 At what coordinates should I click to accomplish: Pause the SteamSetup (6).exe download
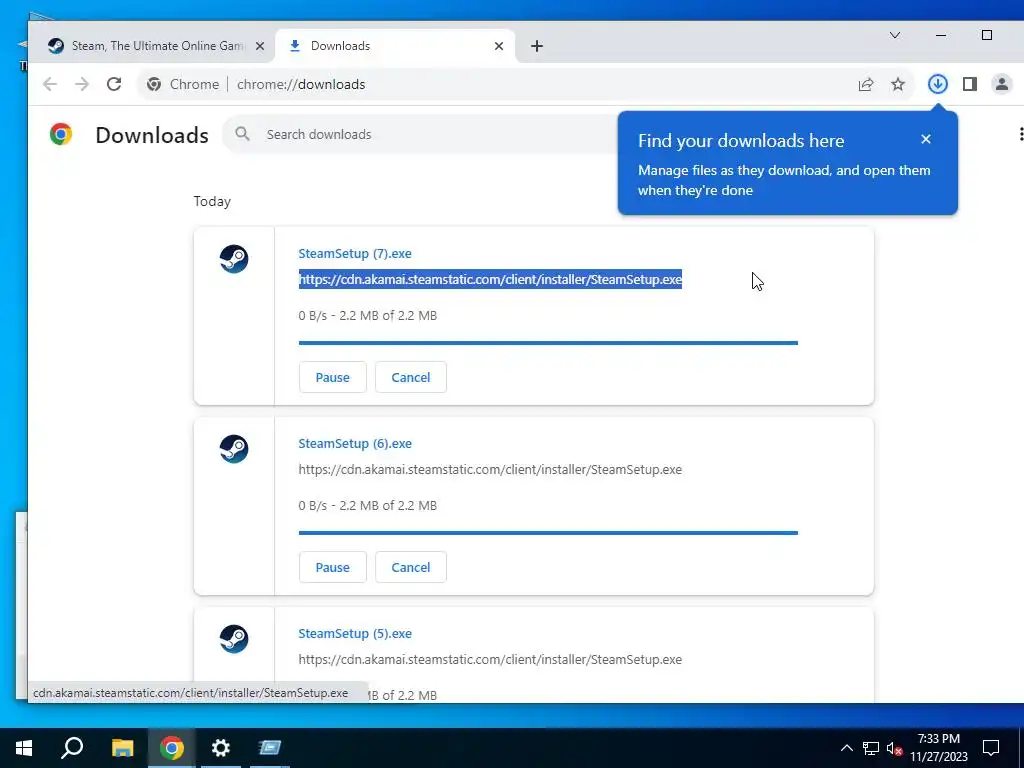click(332, 568)
